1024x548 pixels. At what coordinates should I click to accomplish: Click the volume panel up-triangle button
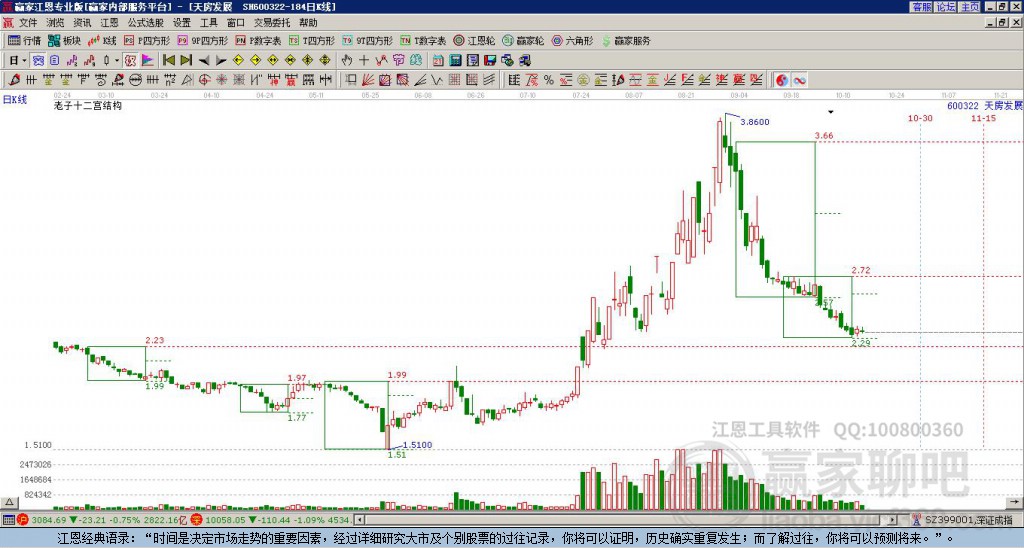pos(8,502)
